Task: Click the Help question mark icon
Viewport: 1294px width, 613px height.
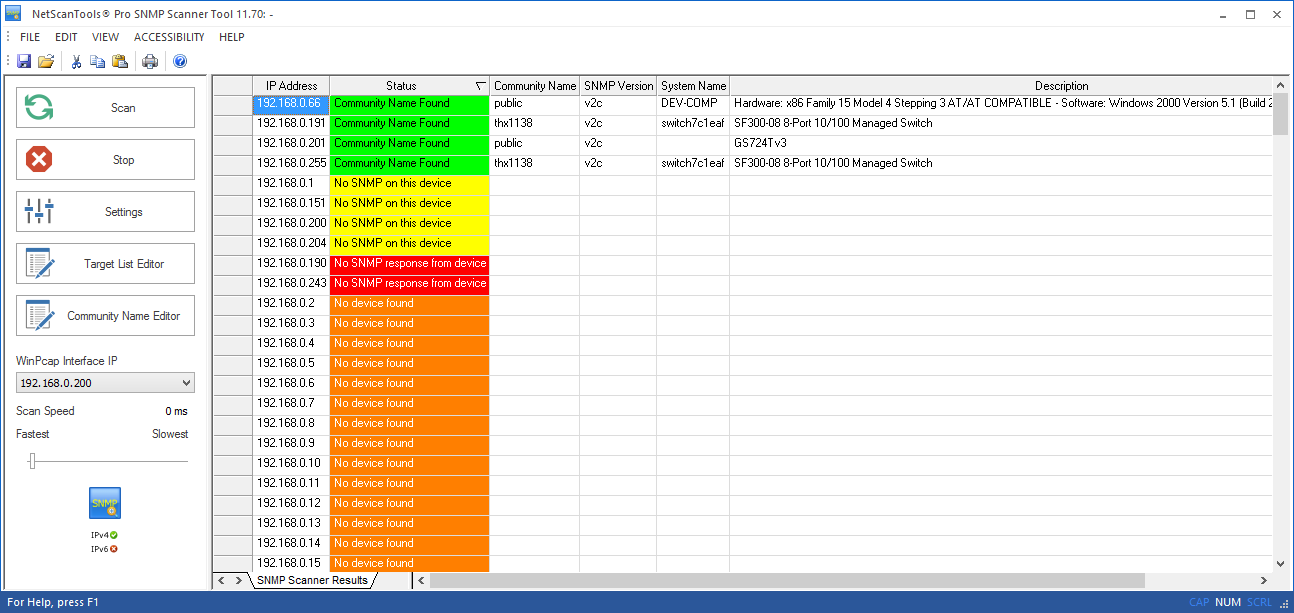Action: click(x=179, y=61)
